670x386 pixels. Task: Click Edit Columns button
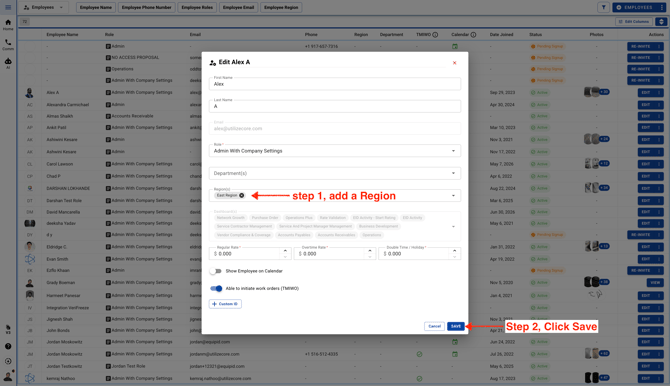coord(635,21)
